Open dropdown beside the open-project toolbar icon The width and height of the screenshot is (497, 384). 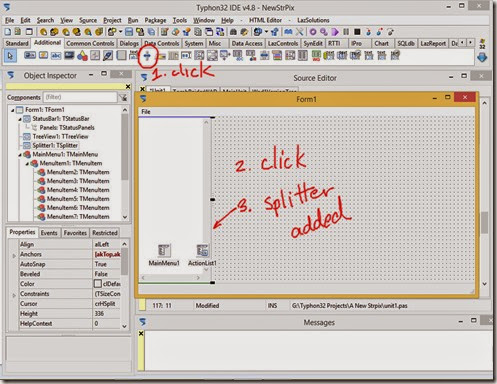[x=120, y=32]
